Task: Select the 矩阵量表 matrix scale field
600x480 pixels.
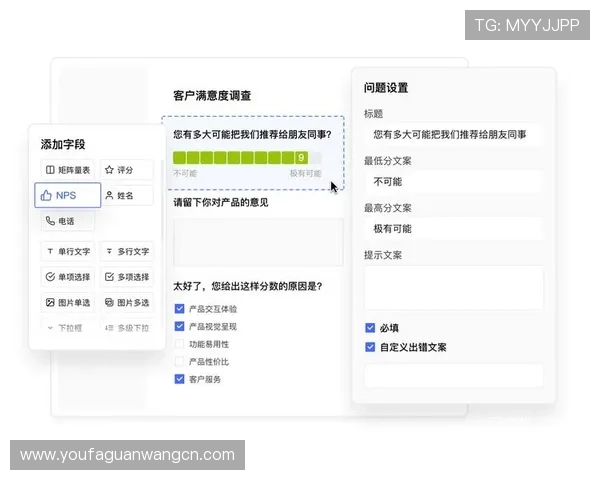Action: [x=68, y=170]
